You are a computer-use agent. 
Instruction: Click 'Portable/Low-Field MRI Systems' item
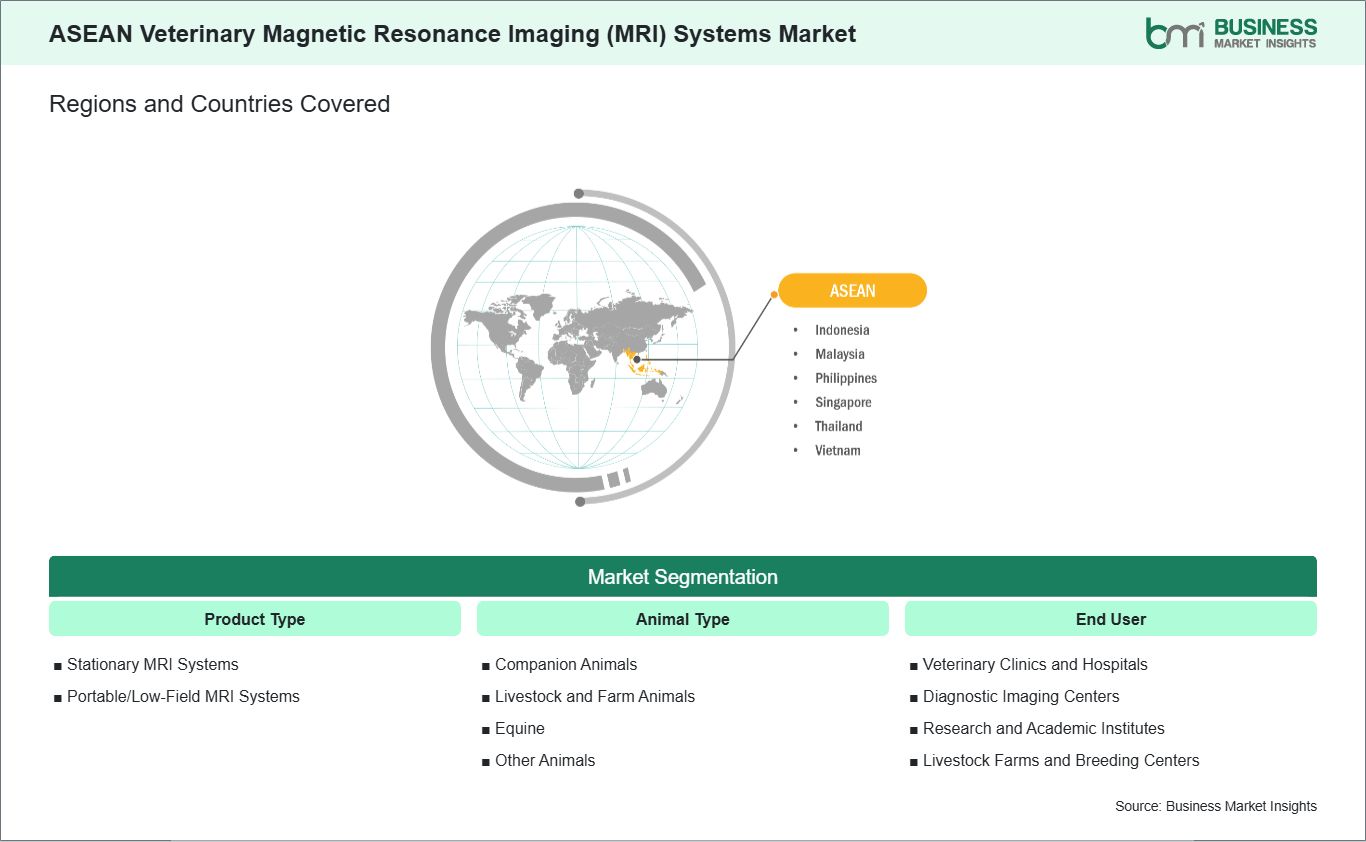point(183,696)
